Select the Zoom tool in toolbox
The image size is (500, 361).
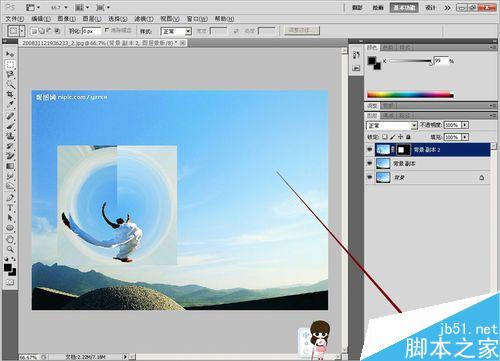tap(10, 249)
